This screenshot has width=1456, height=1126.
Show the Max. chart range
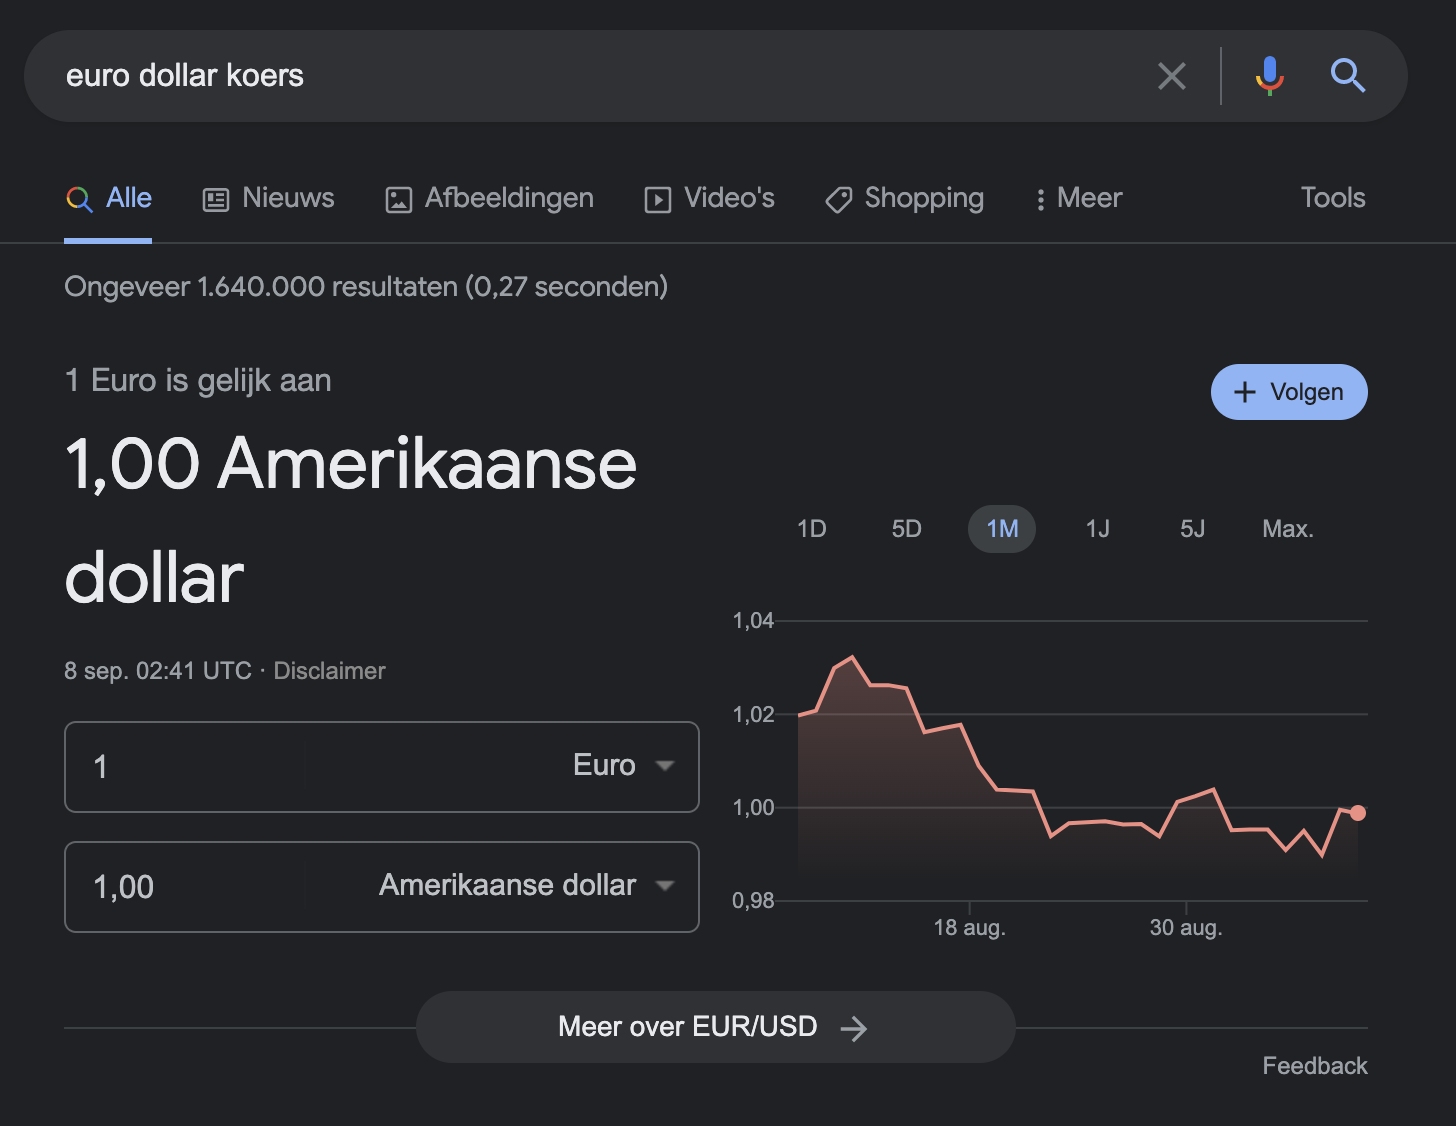click(x=1287, y=529)
